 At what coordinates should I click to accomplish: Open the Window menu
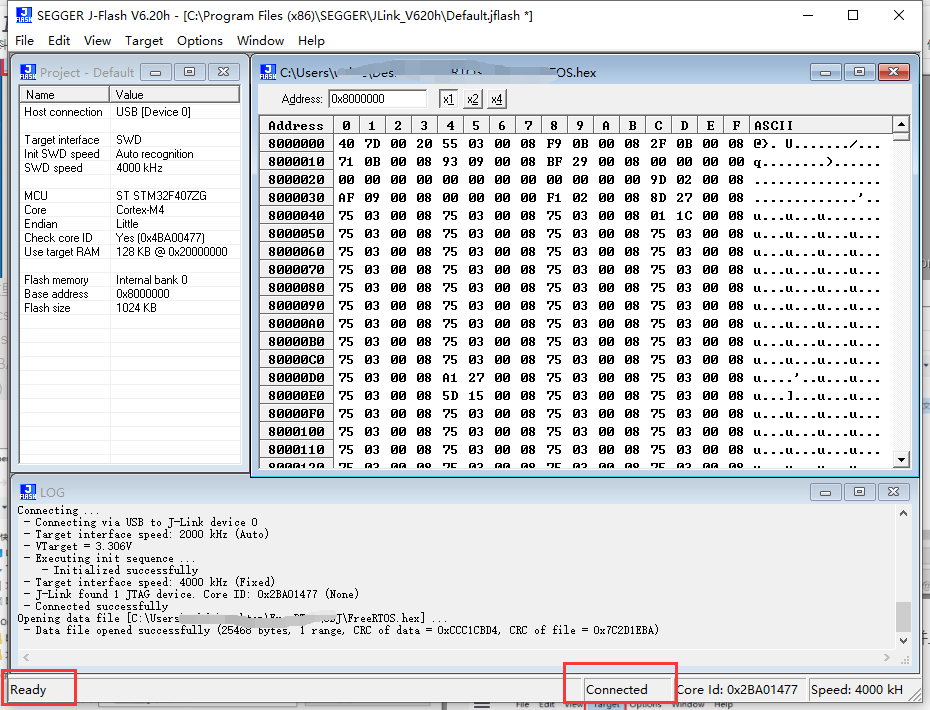(x=260, y=41)
